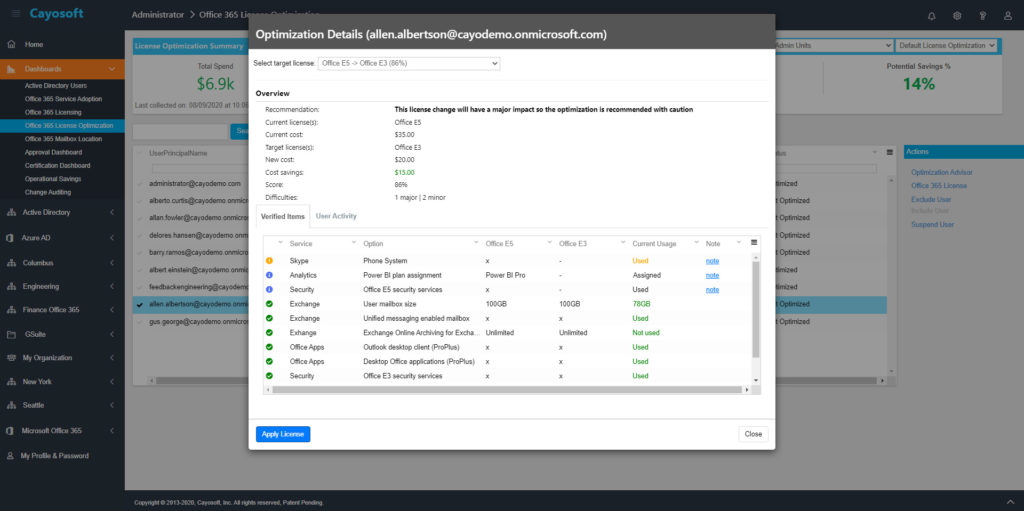Click the up chevron in footer corner
Viewport: 1024px width, 511px height.
coord(1011,501)
